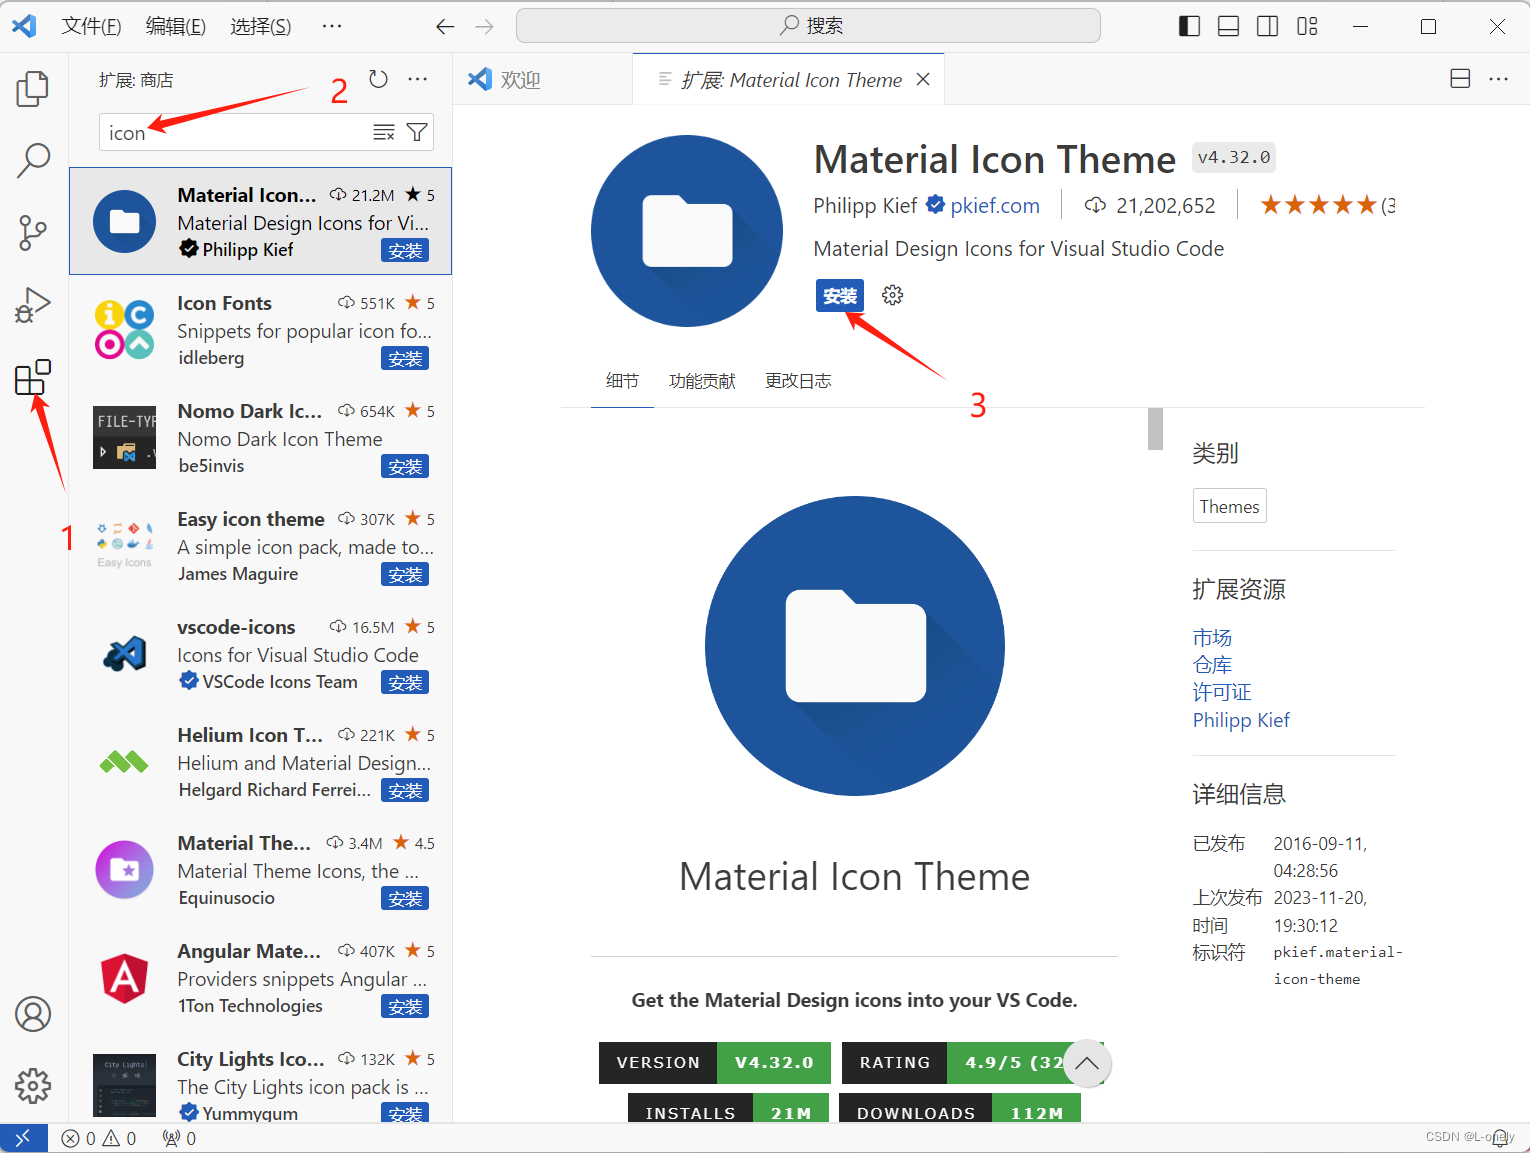Click the title bar command search box
This screenshot has height=1153, width=1530.
pyautogui.click(x=808, y=26)
